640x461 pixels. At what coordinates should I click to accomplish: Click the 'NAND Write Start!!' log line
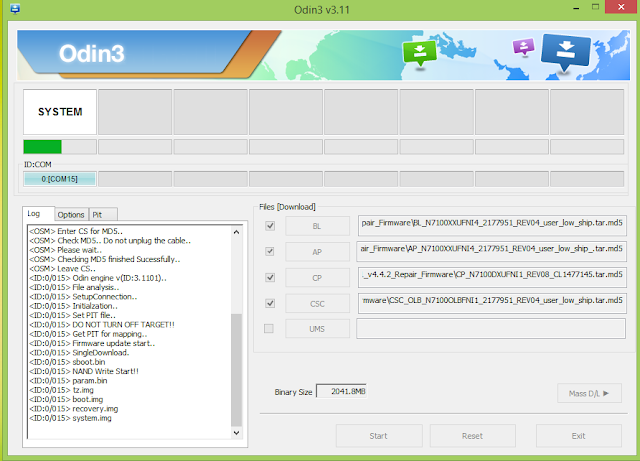pyautogui.click(x=84, y=371)
